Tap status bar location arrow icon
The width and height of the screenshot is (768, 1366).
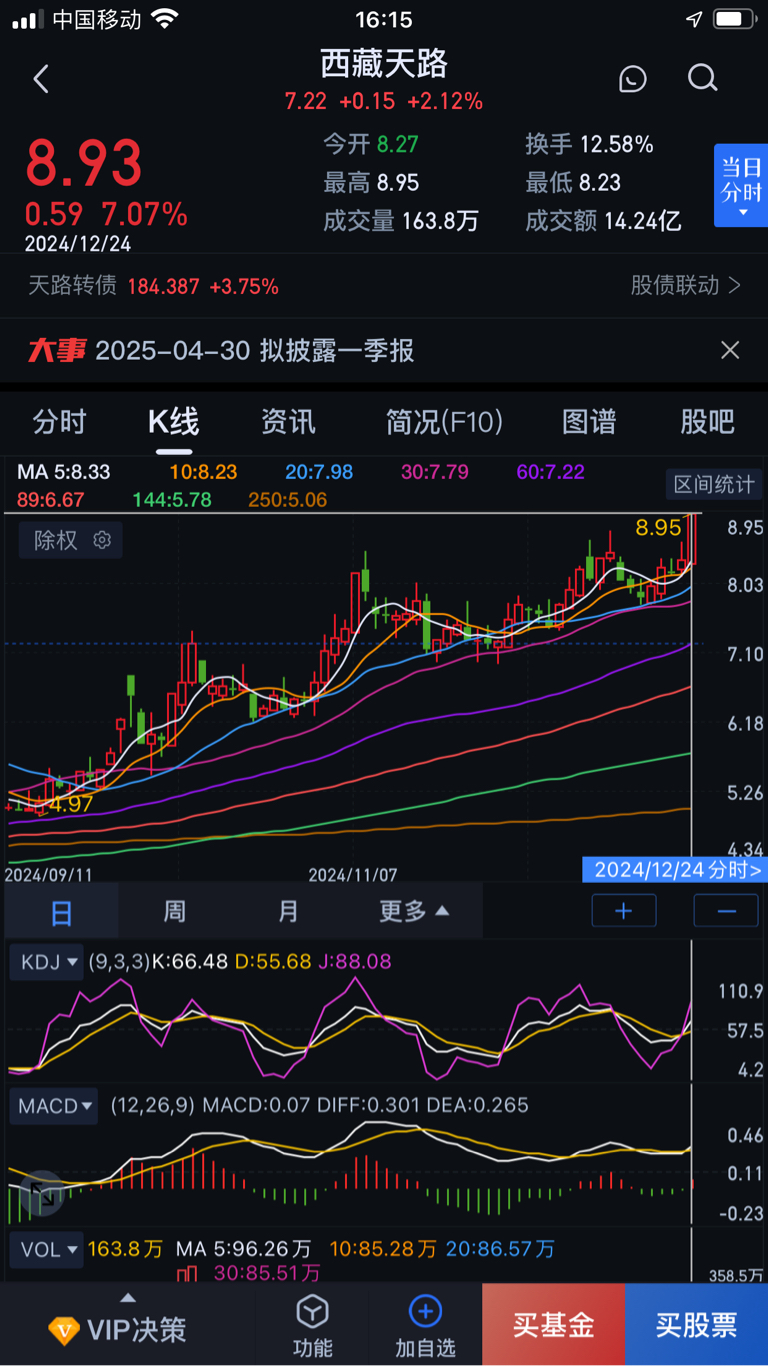coord(695,20)
